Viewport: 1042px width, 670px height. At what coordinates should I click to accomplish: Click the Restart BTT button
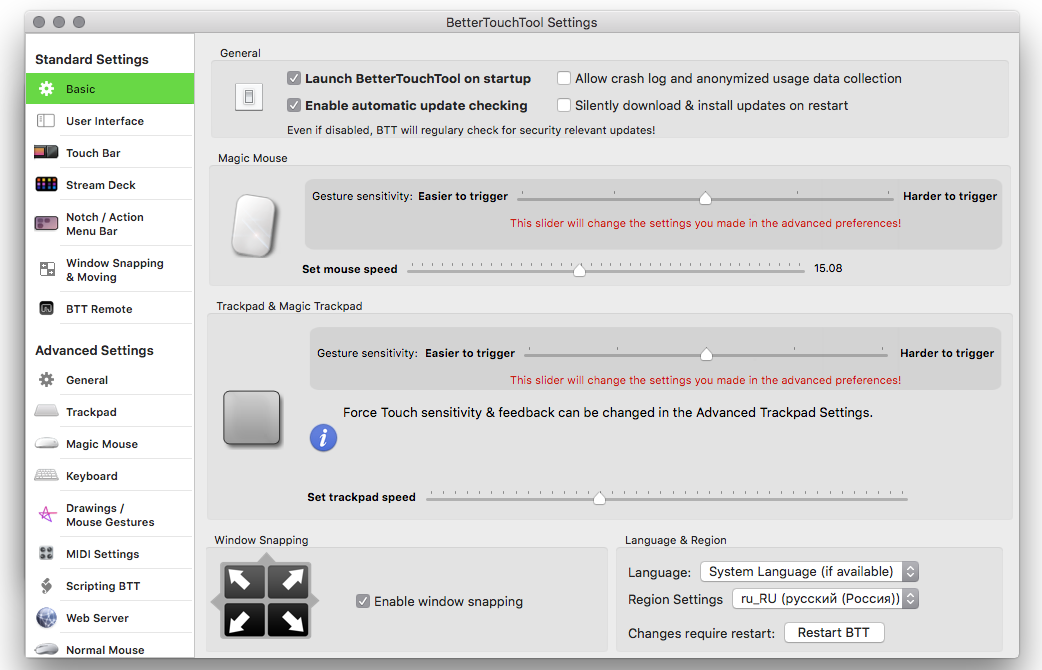[834, 633]
